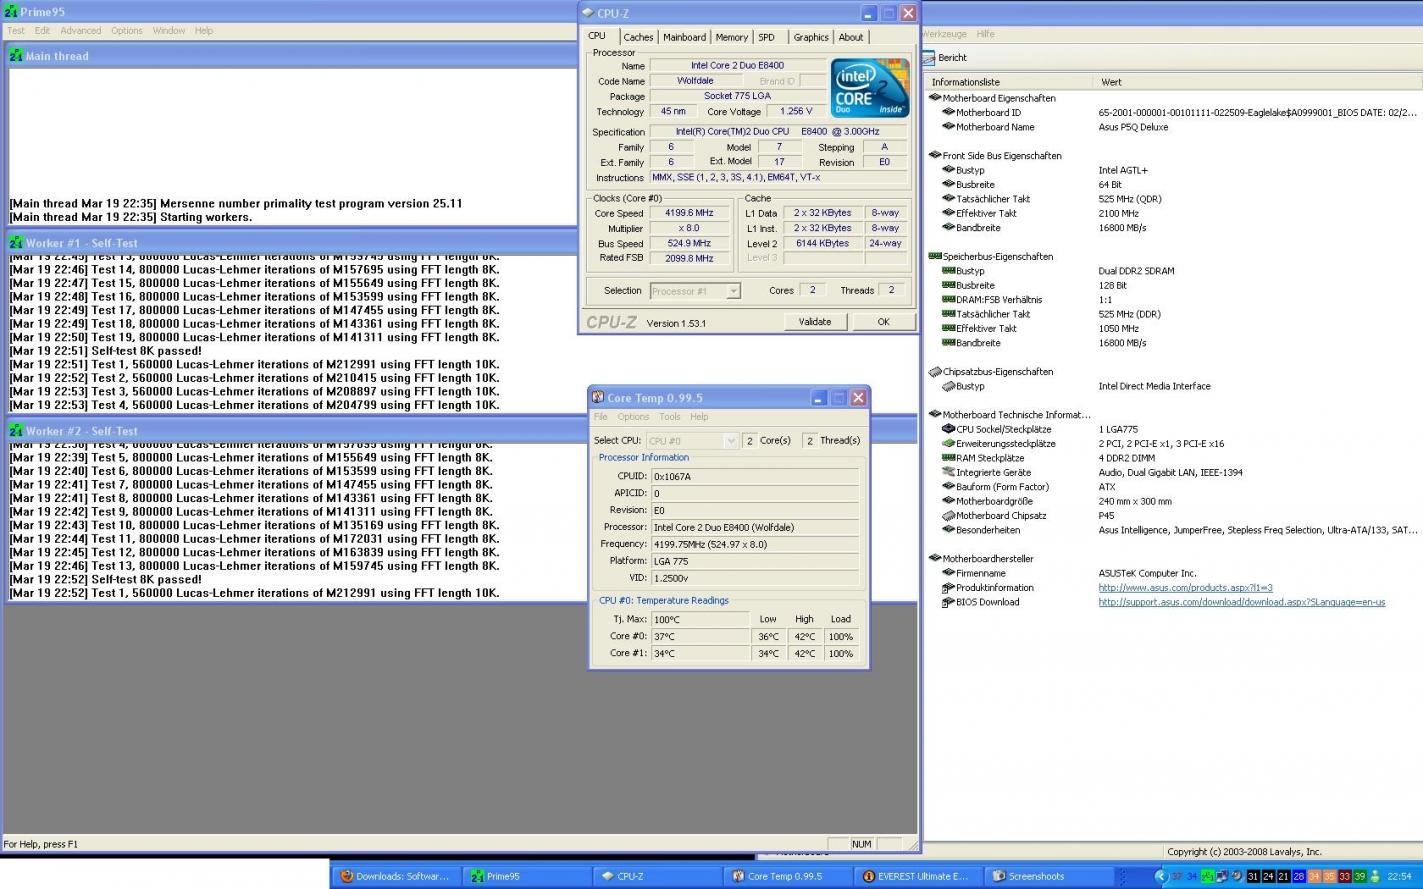The image size is (1423, 889).
Task: Open the Advanced menu in Prime95
Action: tap(81, 31)
